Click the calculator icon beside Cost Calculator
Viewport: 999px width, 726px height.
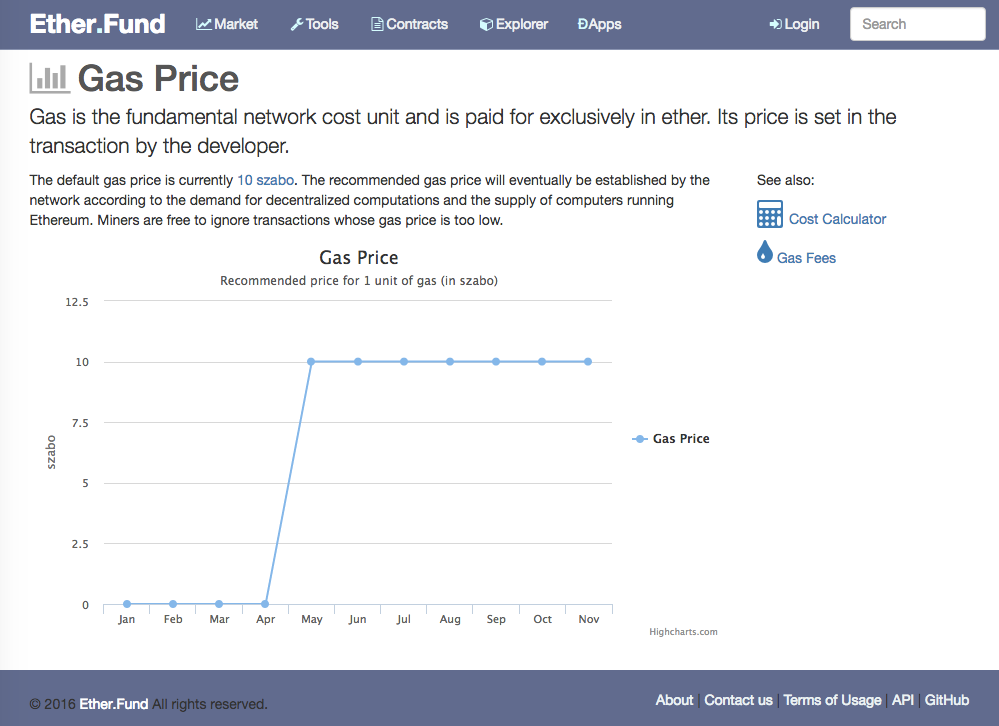[770, 215]
